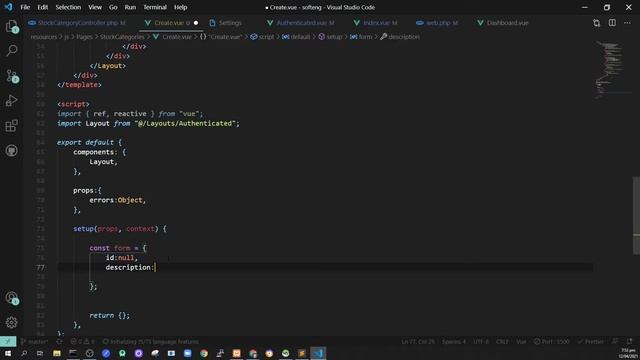Click line number 77 in the gutter
Screen dimensions: 640x360
pos(40,267)
